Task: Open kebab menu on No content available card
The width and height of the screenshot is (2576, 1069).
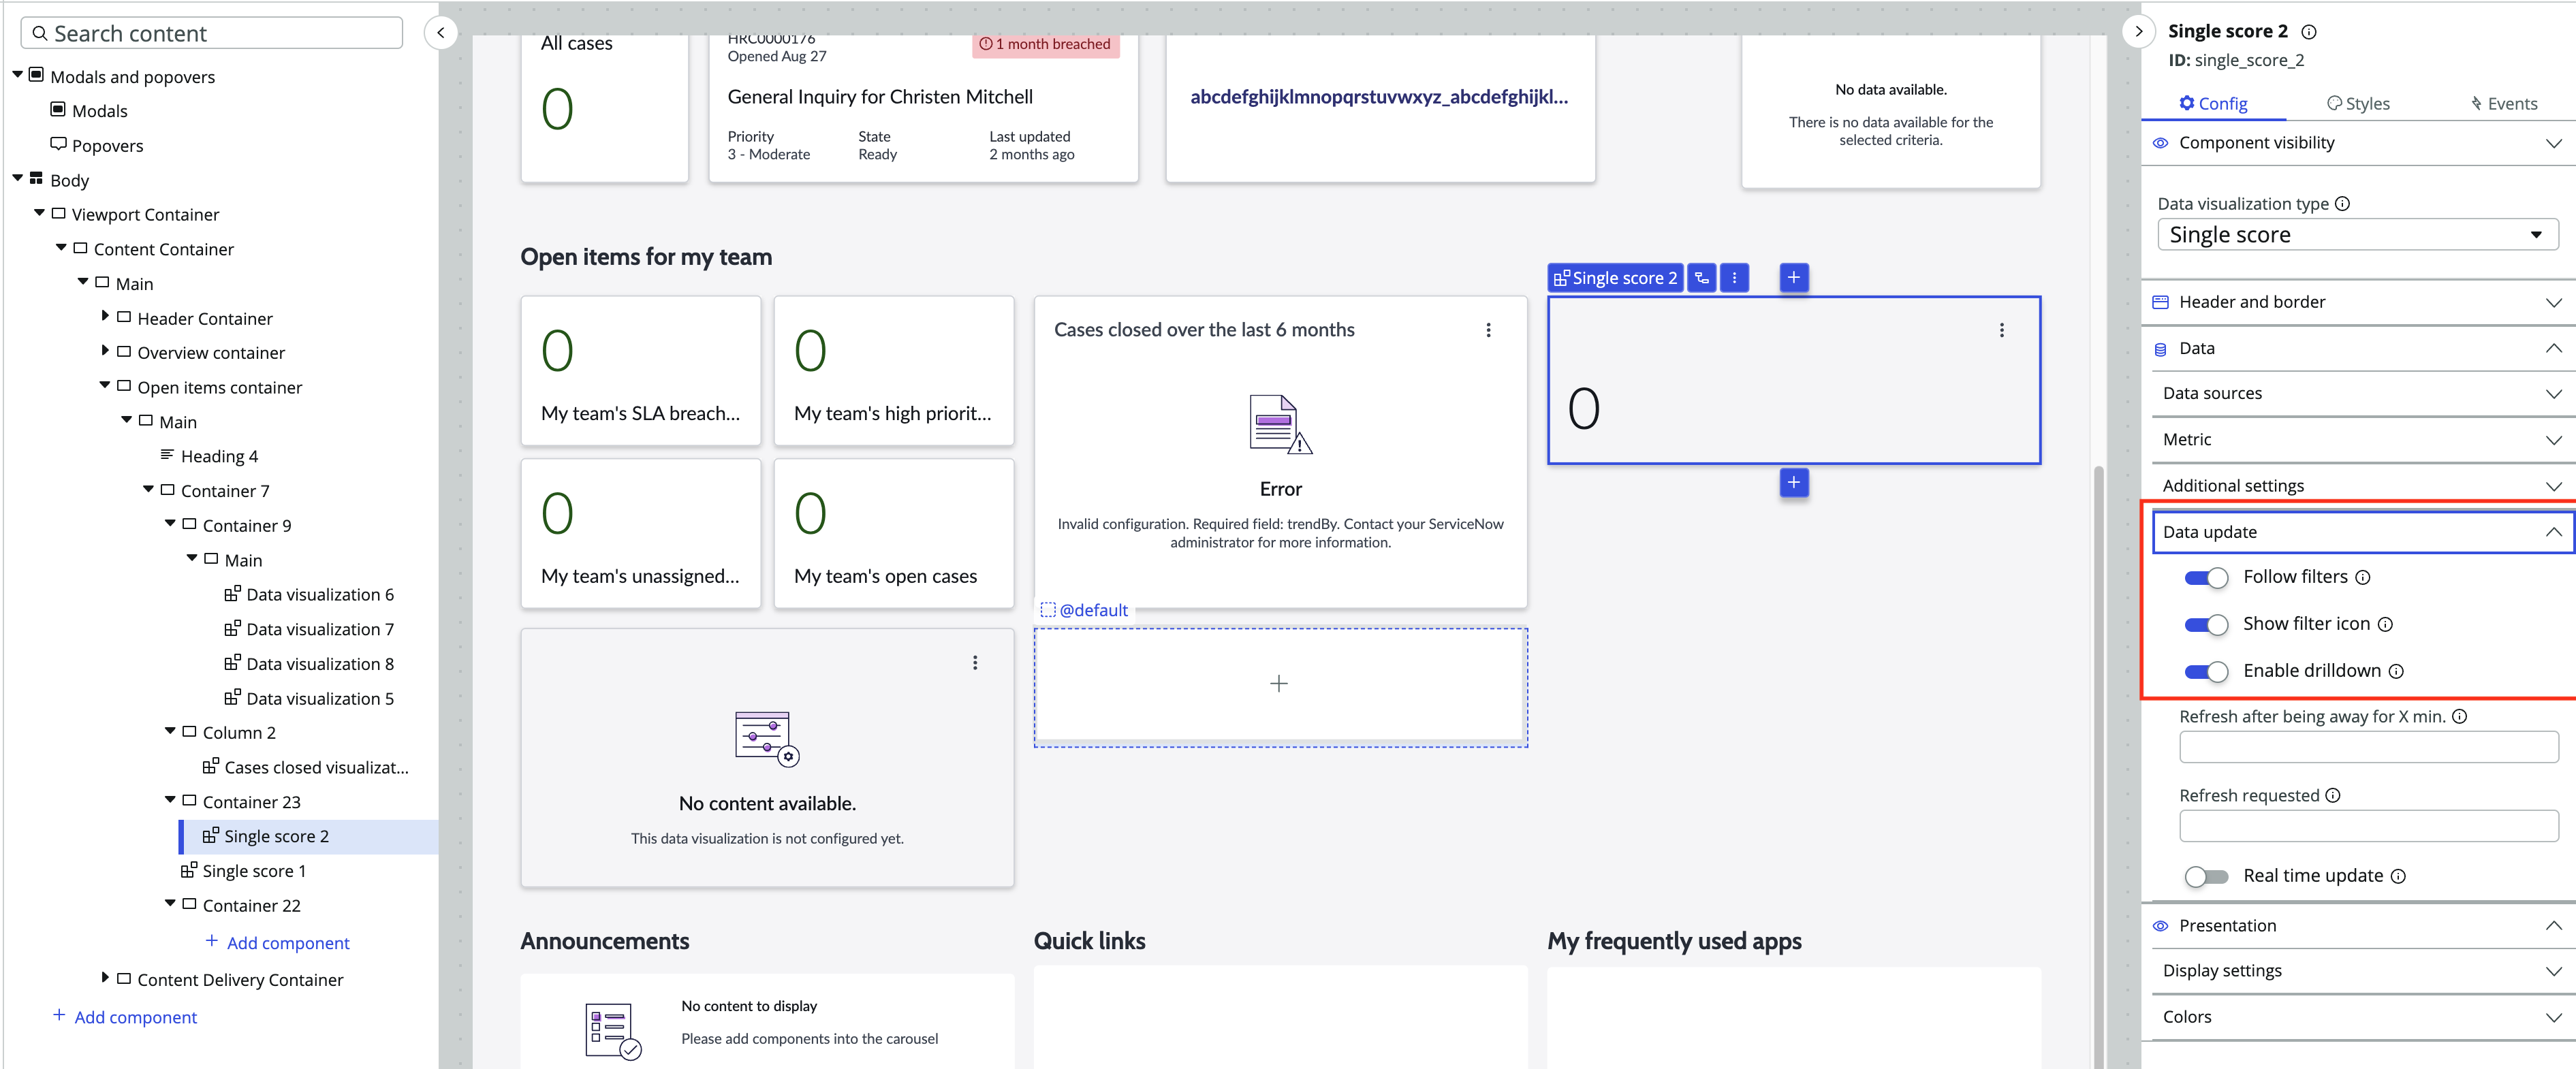Action: 975,663
